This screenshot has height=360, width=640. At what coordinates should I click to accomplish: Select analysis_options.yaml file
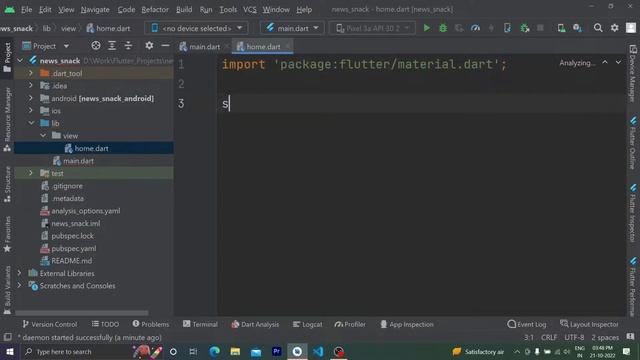pyautogui.click(x=86, y=211)
